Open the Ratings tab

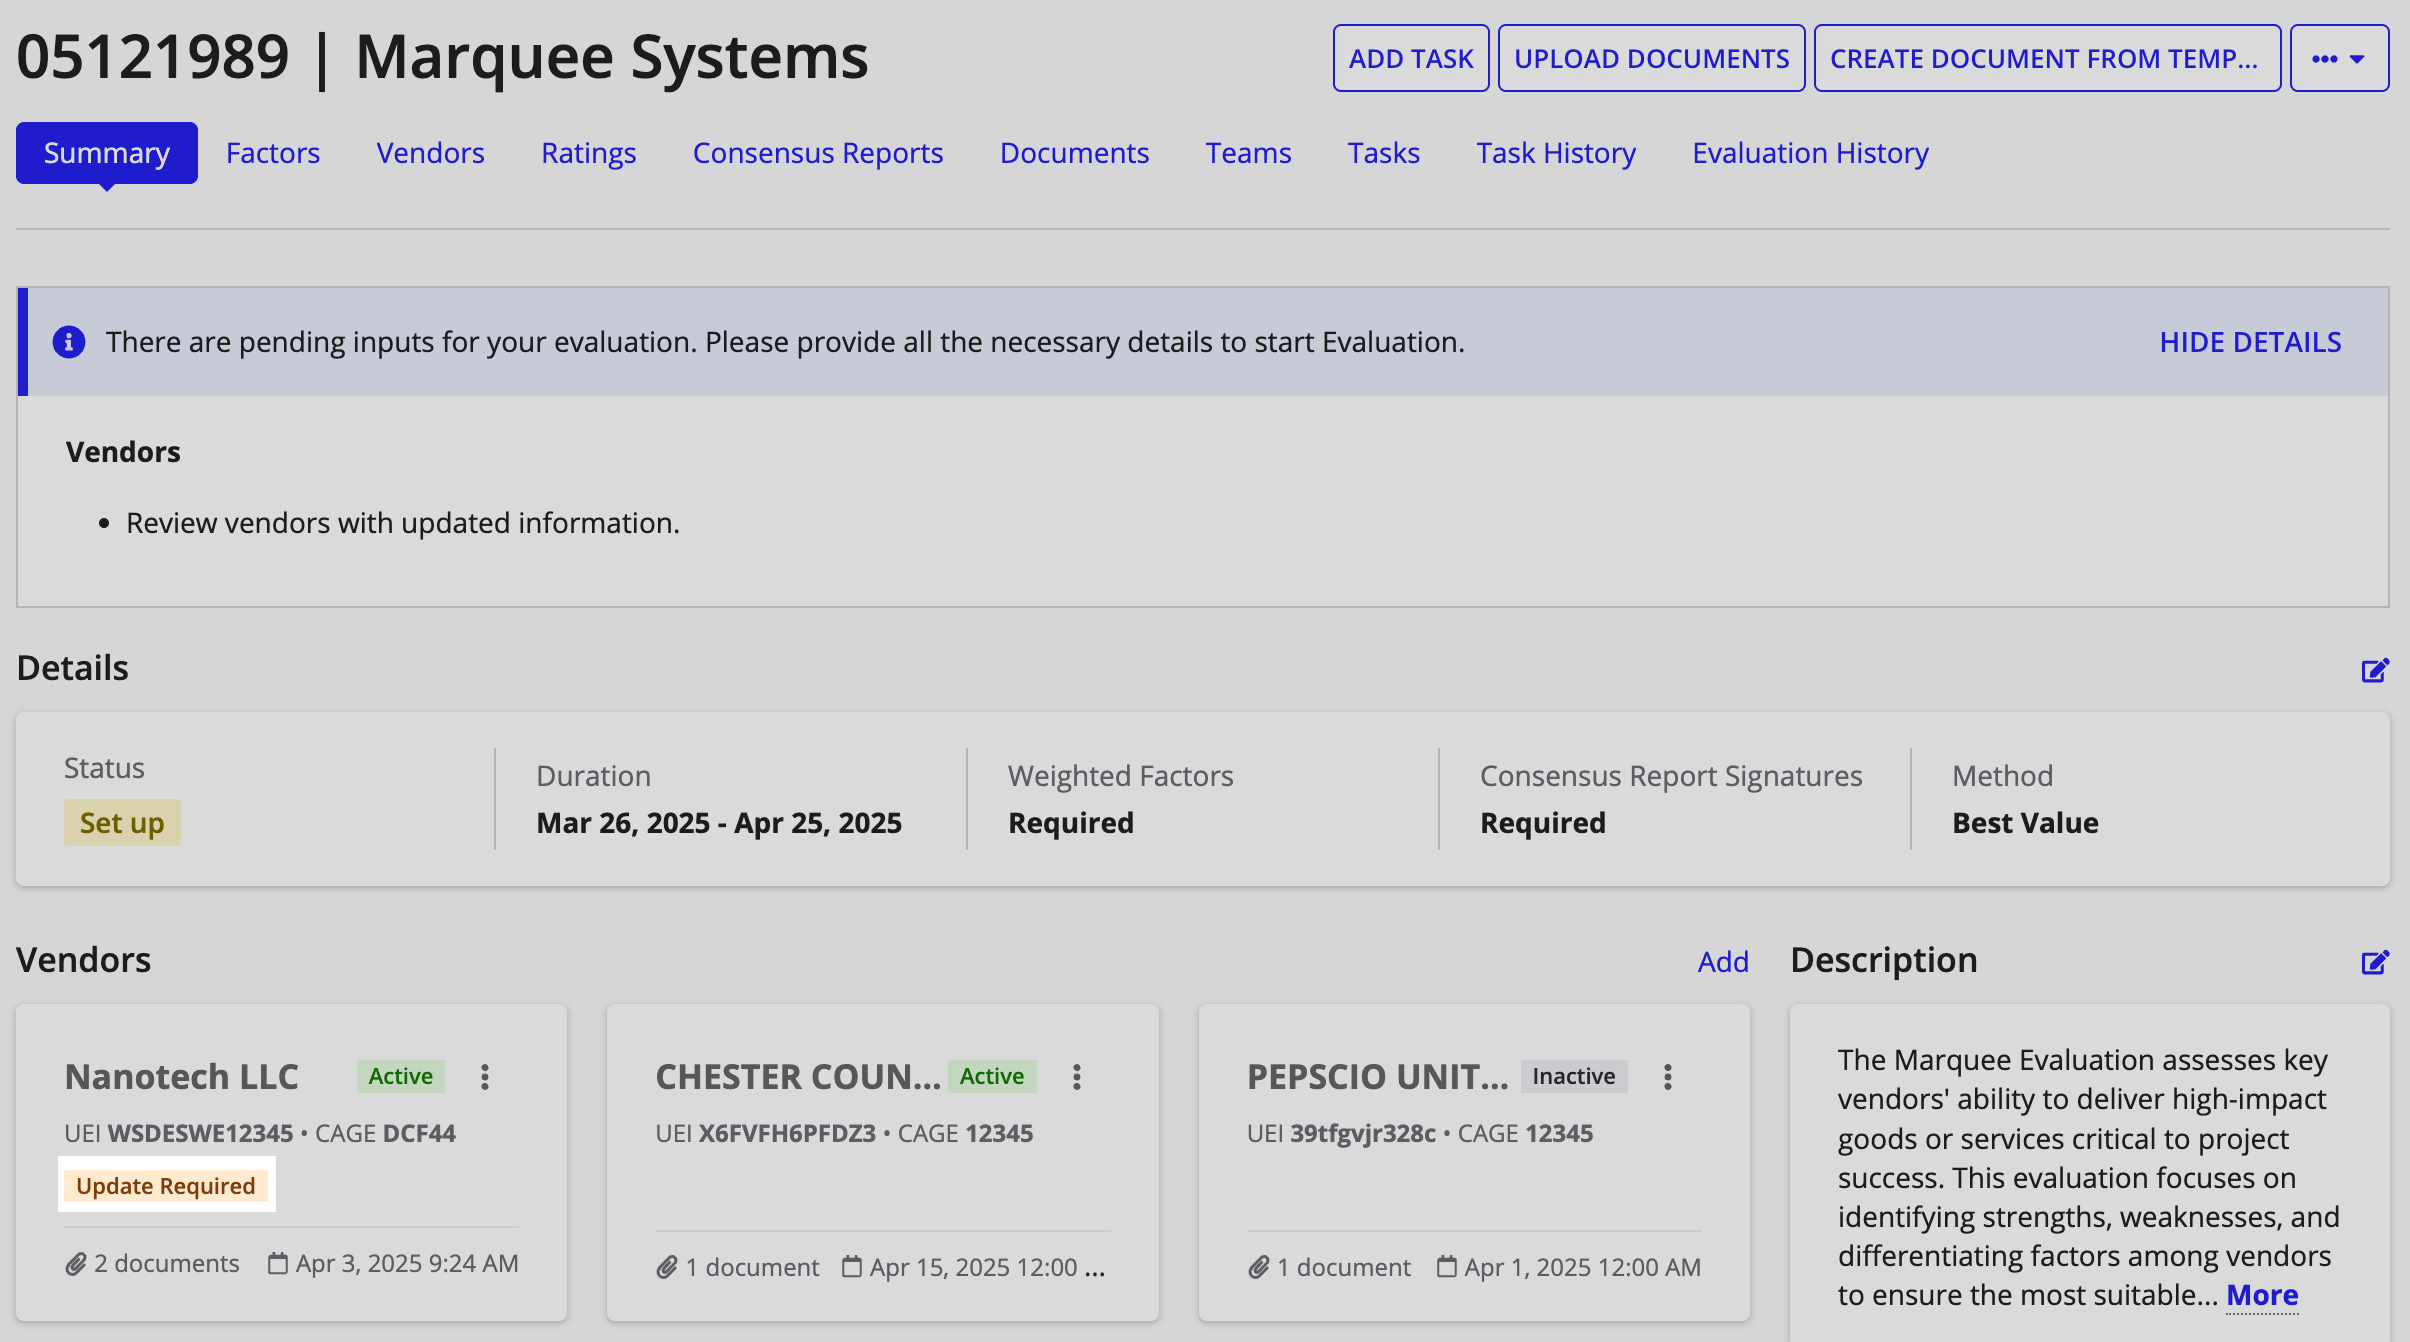[x=589, y=153]
